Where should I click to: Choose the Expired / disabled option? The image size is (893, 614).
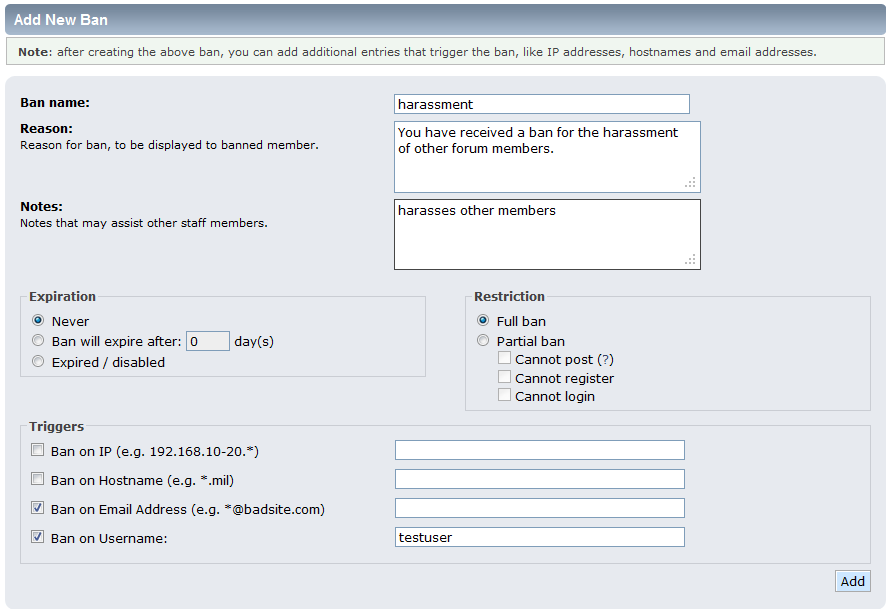(x=38, y=362)
